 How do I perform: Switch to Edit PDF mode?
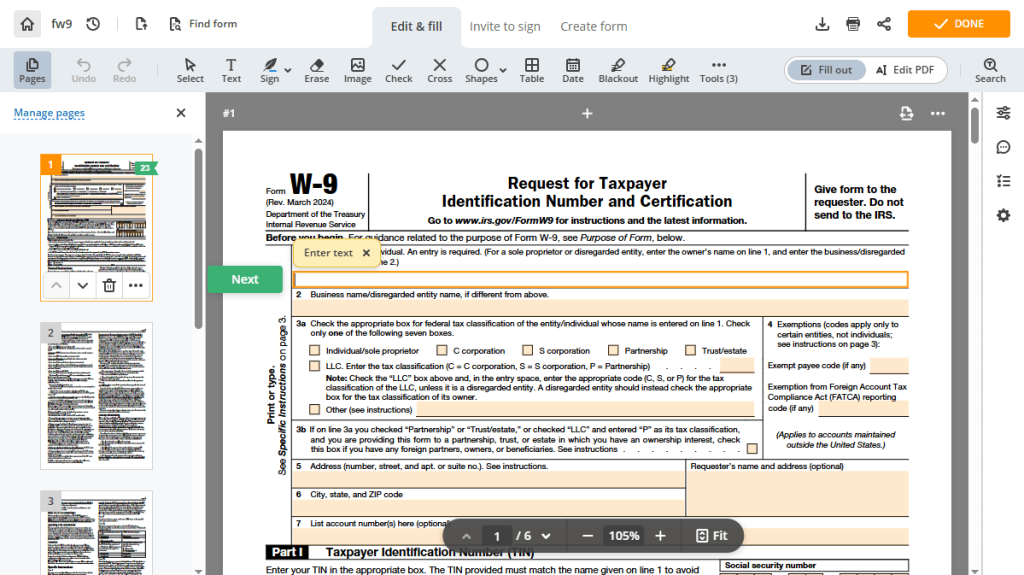pos(905,70)
